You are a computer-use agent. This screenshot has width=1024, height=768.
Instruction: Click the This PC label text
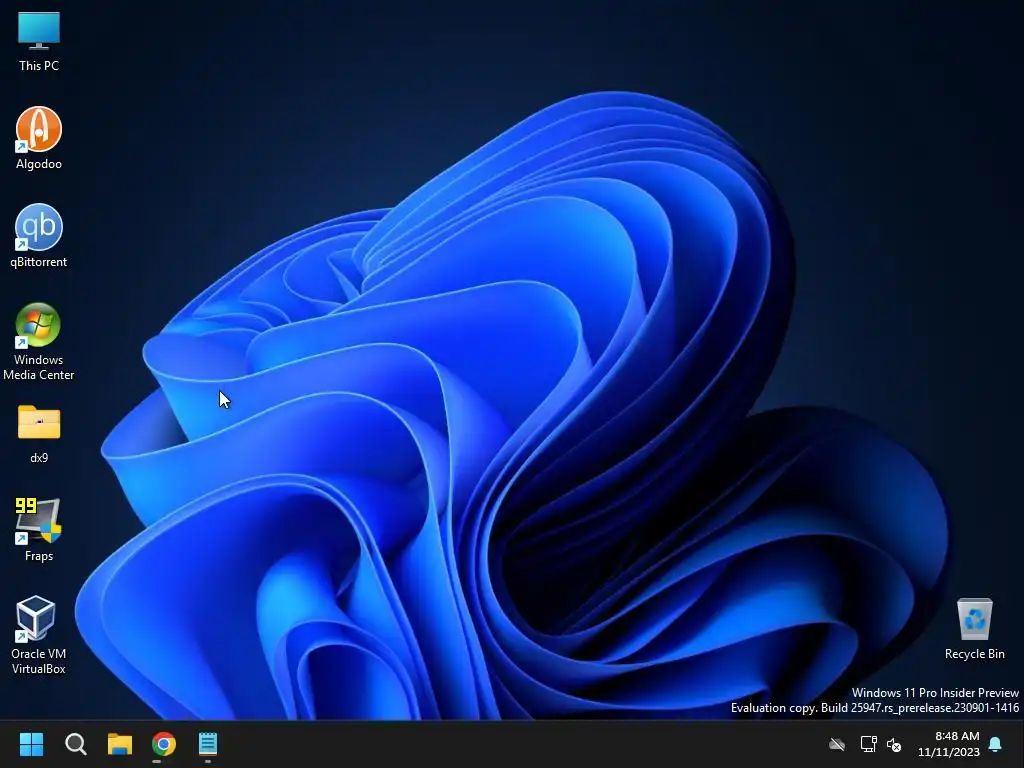(39, 65)
